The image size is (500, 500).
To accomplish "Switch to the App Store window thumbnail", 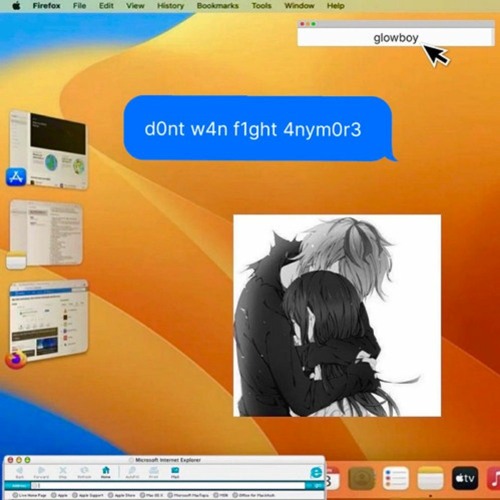I will (x=49, y=150).
